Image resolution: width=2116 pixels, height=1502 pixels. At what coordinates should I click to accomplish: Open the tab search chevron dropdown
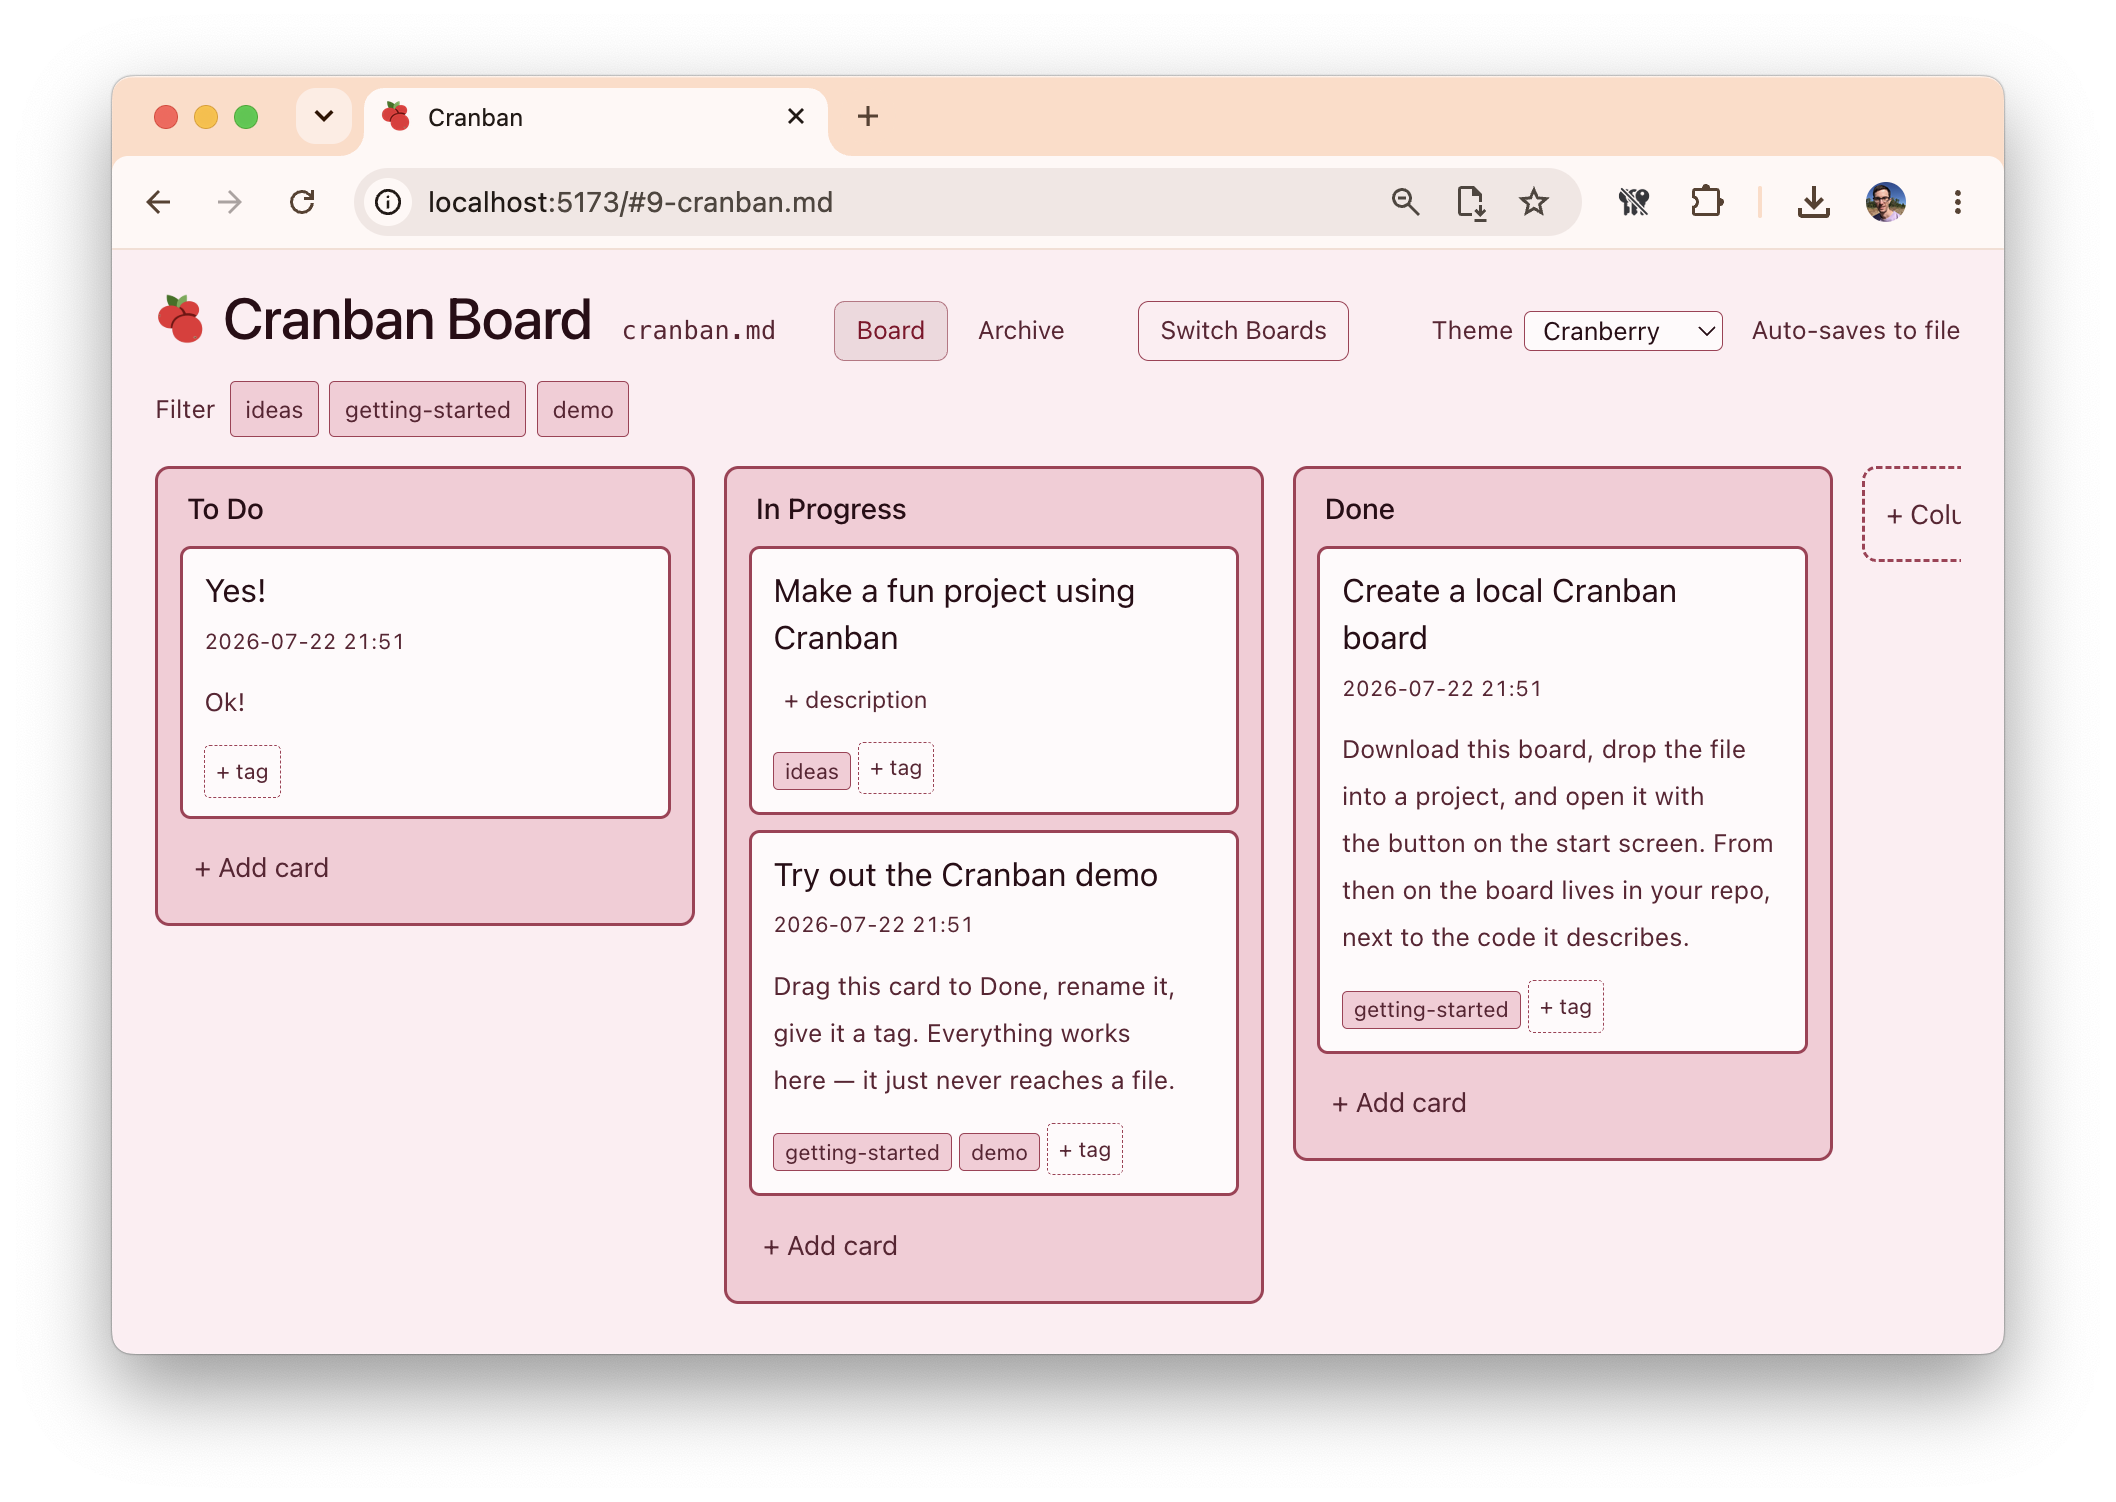(323, 116)
